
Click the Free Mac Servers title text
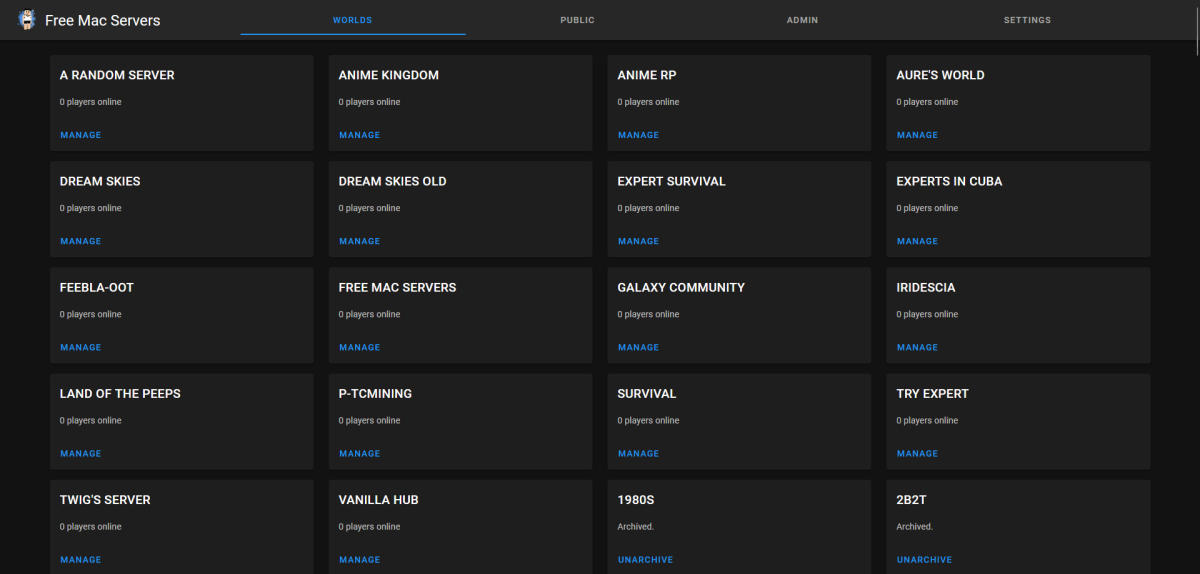[x=102, y=20]
